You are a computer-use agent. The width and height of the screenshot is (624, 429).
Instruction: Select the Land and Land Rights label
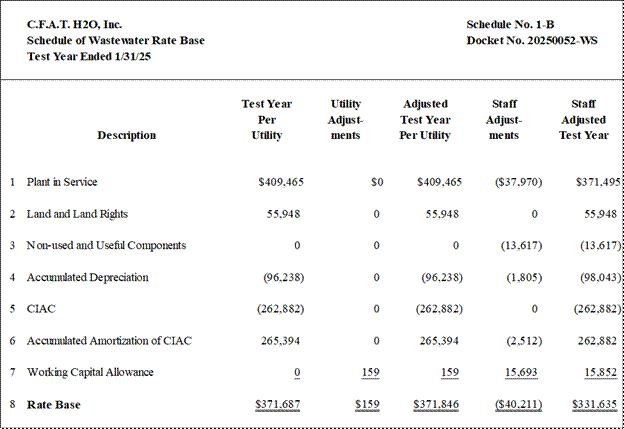coord(77,214)
